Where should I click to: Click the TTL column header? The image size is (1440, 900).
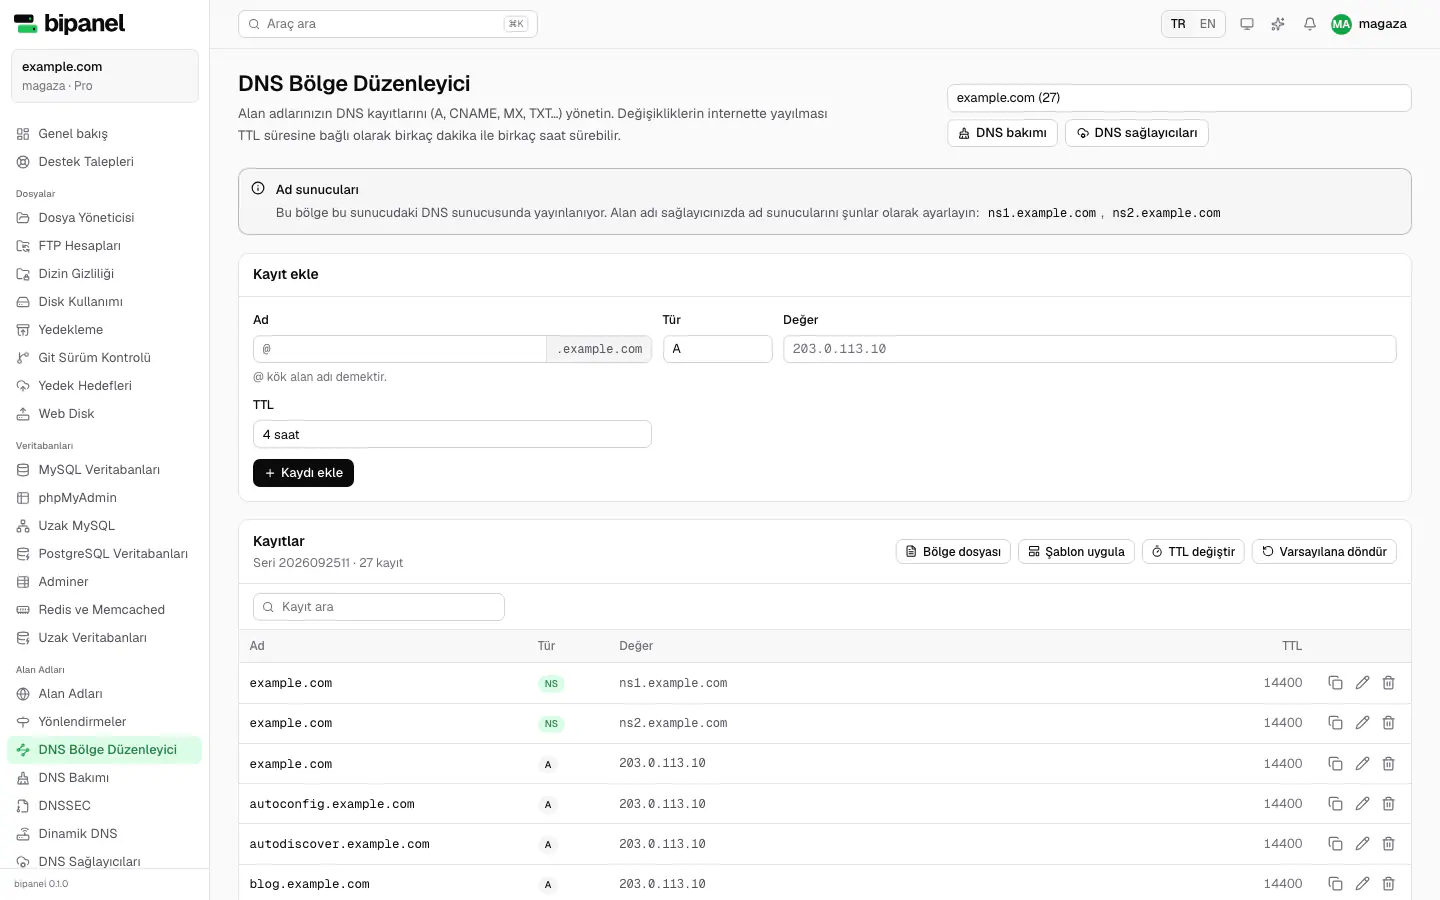click(x=1292, y=646)
